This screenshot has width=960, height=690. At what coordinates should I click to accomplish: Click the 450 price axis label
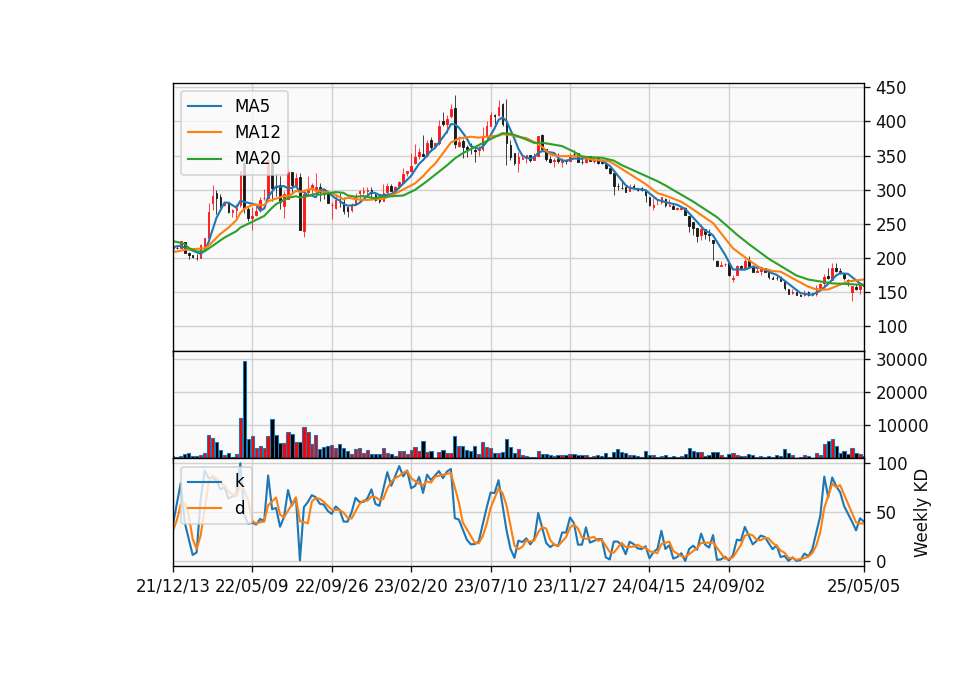(891, 88)
